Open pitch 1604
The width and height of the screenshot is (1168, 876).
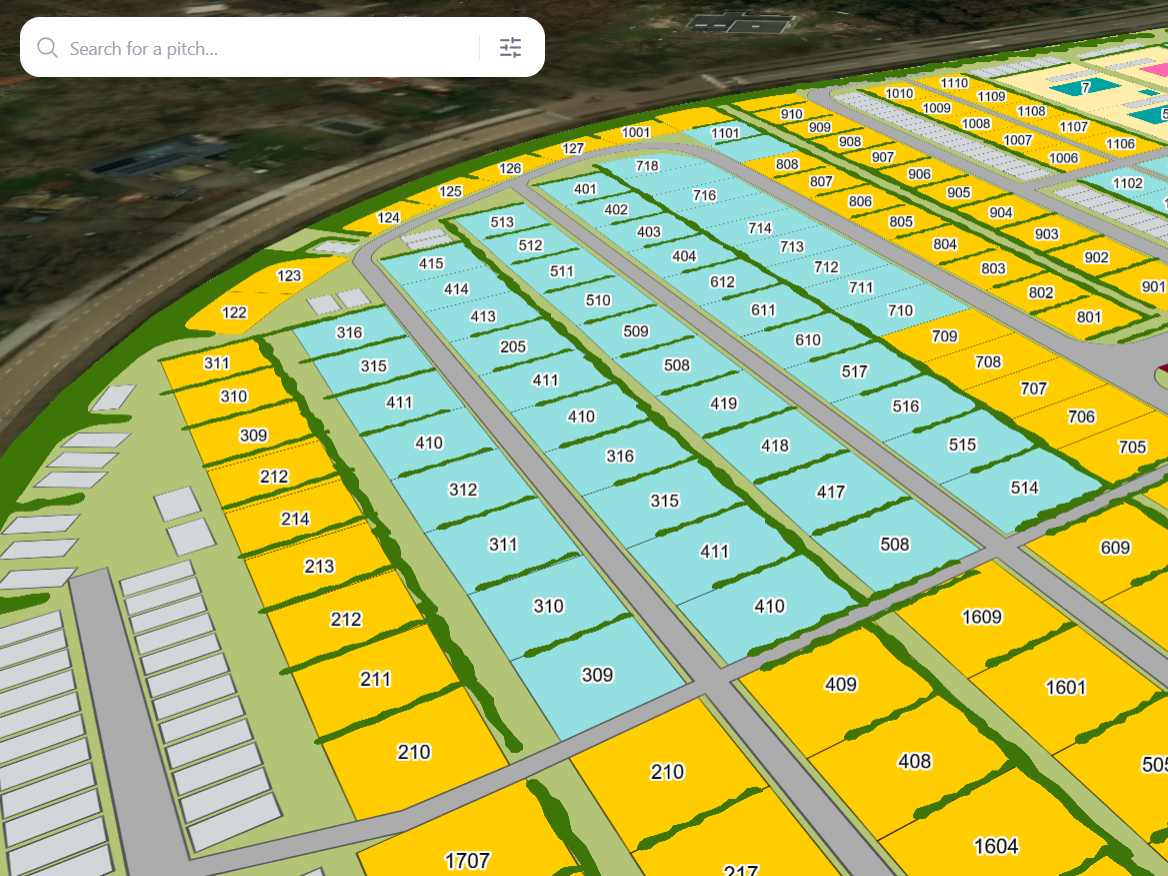(x=996, y=846)
